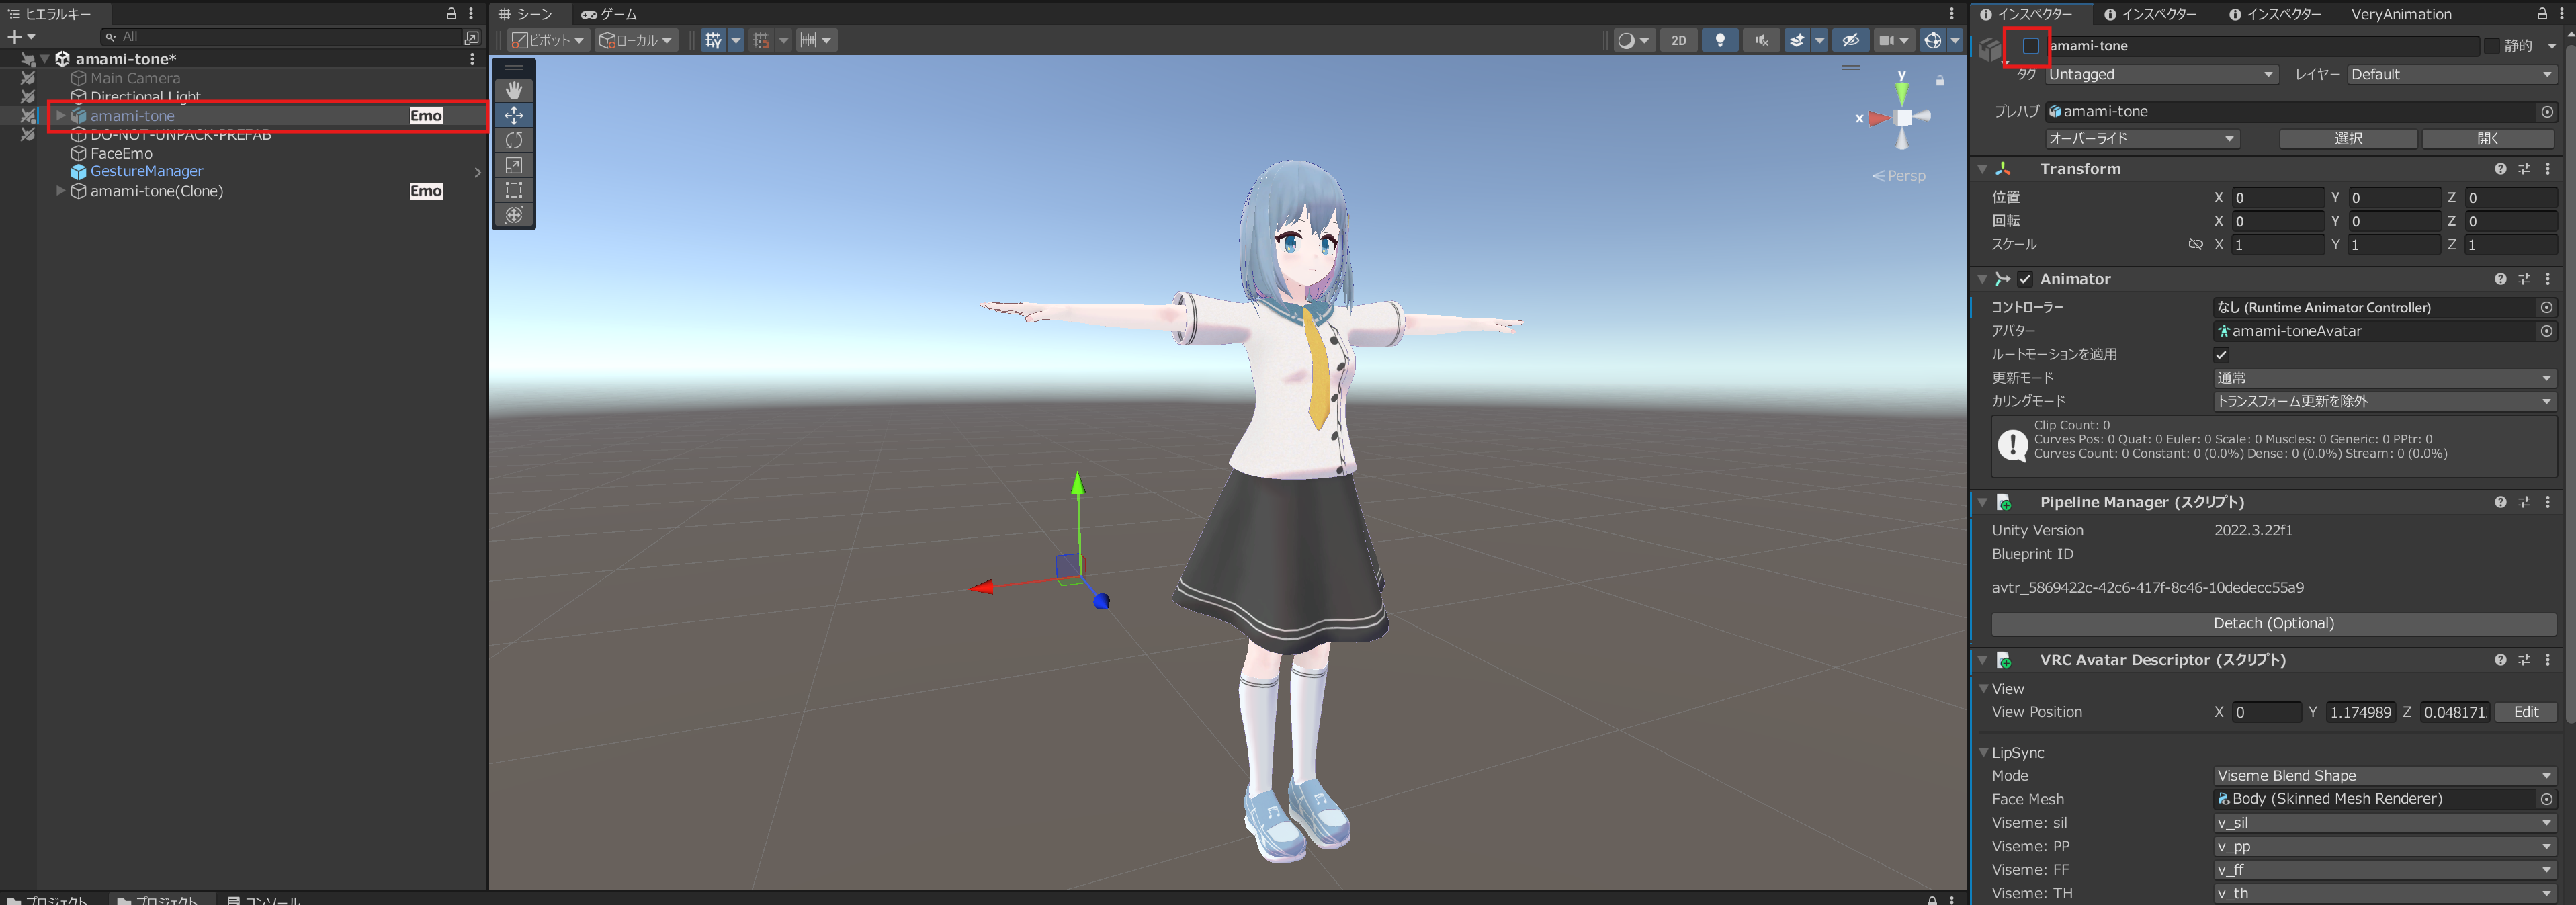
Task: Select the Rotate tool
Action: click(x=514, y=140)
